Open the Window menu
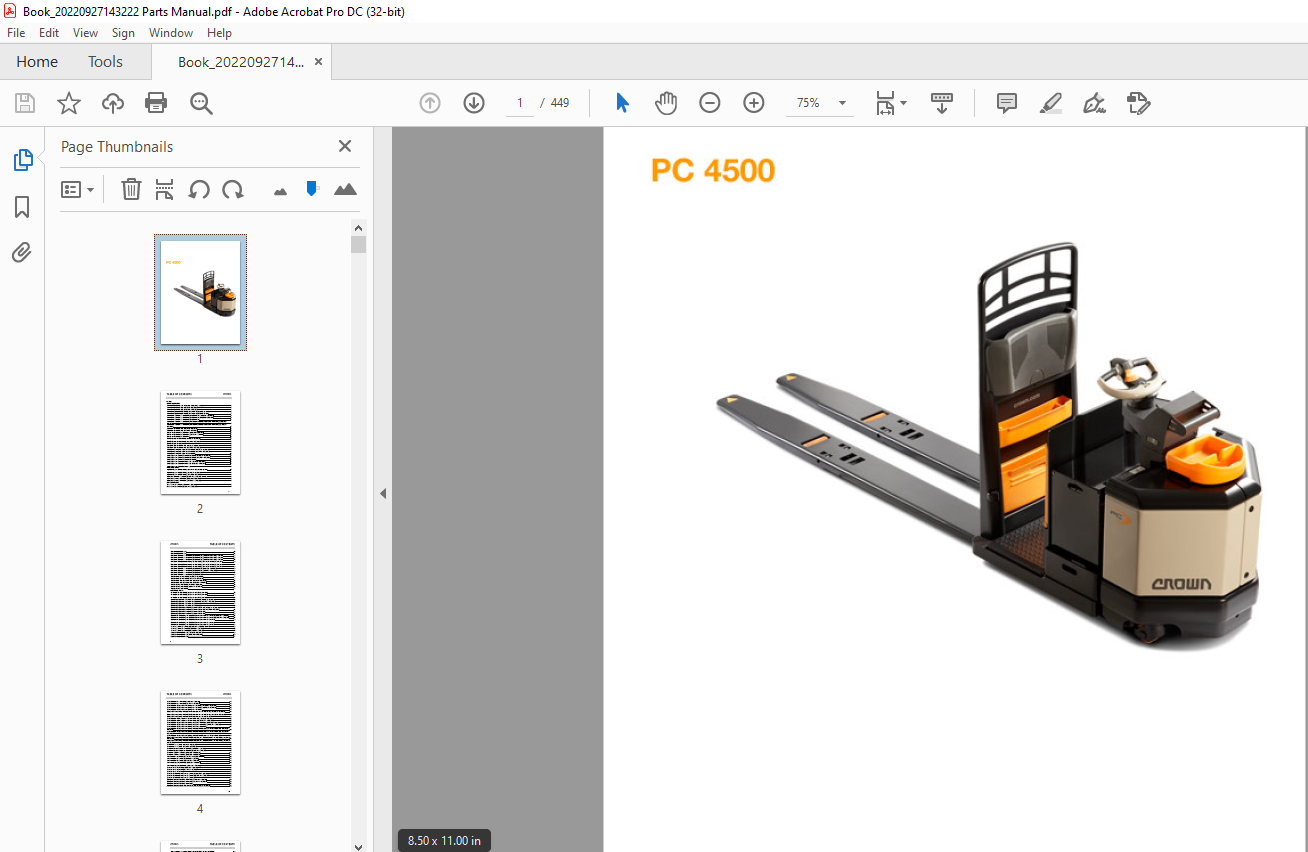The height and width of the screenshot is (852, 1308). pos(171,33)
